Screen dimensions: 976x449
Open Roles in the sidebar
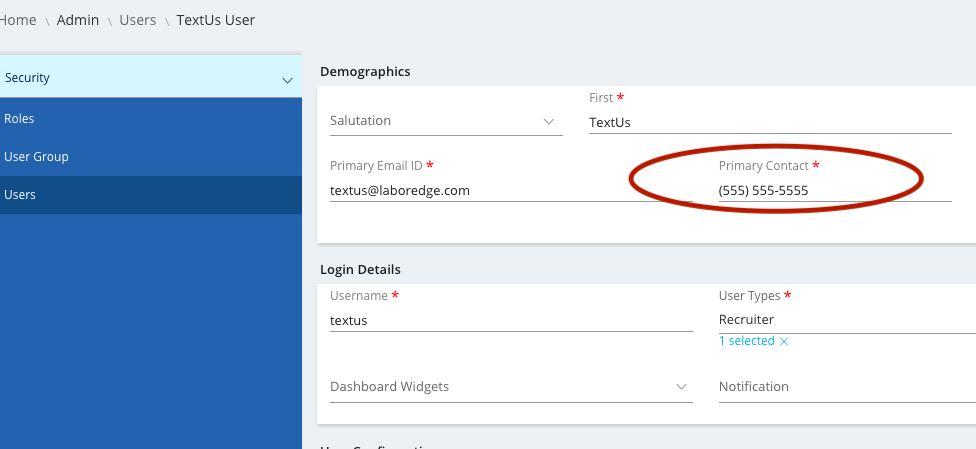click(x=20, y=119)
